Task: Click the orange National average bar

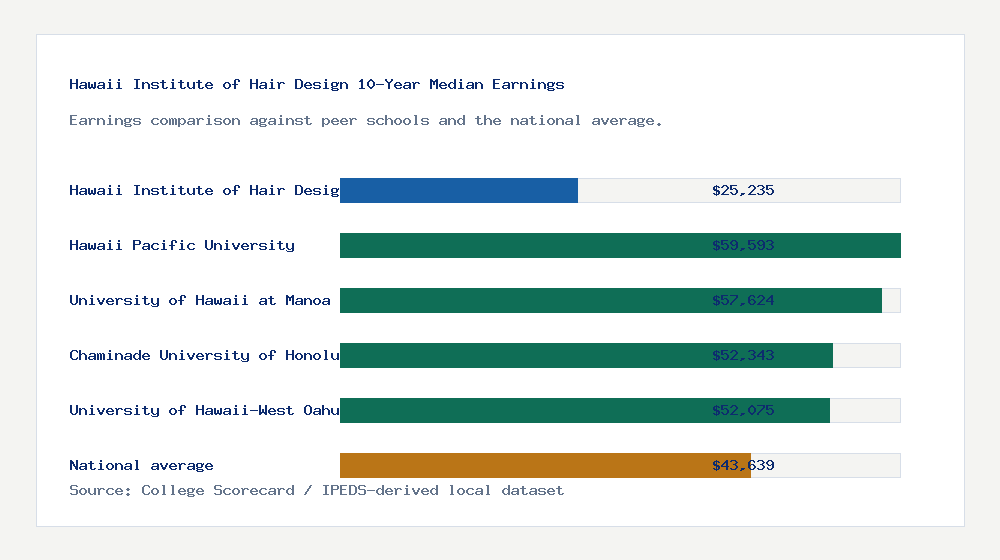Action: point(545,466)
